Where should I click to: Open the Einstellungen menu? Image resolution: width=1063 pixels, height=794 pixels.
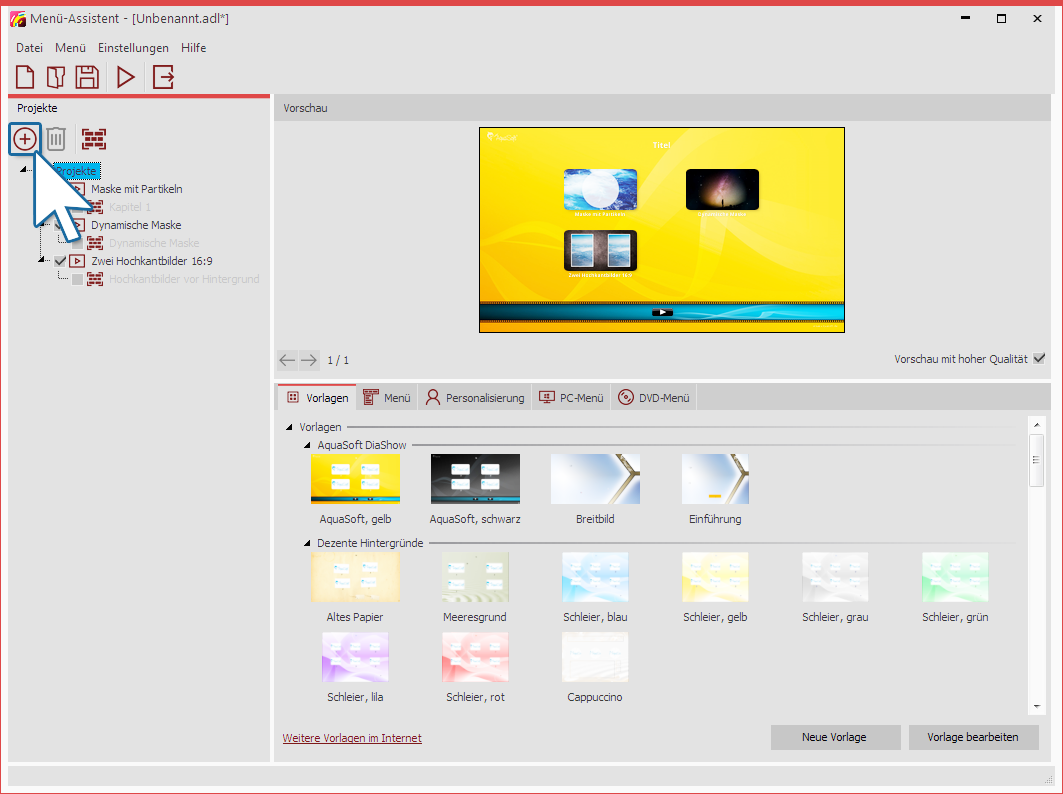click(133, 48)
